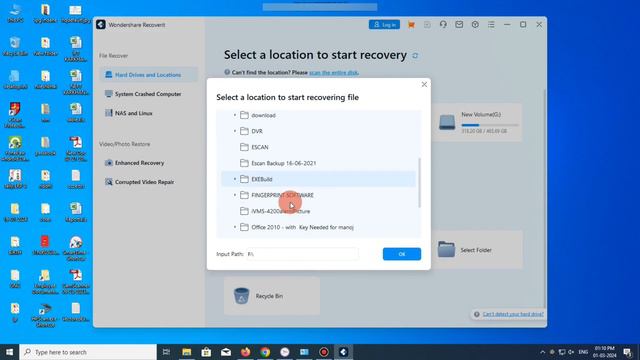The width and height of the screenshot is (640, 360).
Task: Expand the Office 2010 folder node
Action: click(x=235, y=227)
